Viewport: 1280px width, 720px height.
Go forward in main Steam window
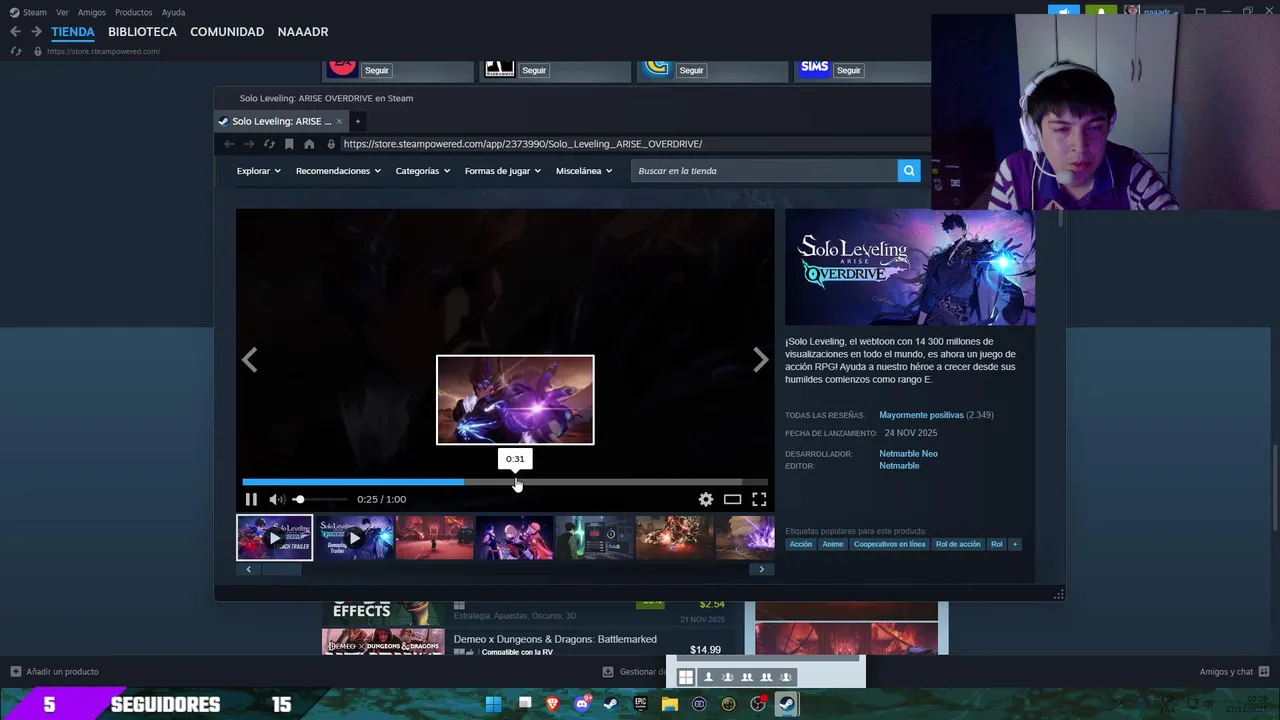click(x=36, y=32)
